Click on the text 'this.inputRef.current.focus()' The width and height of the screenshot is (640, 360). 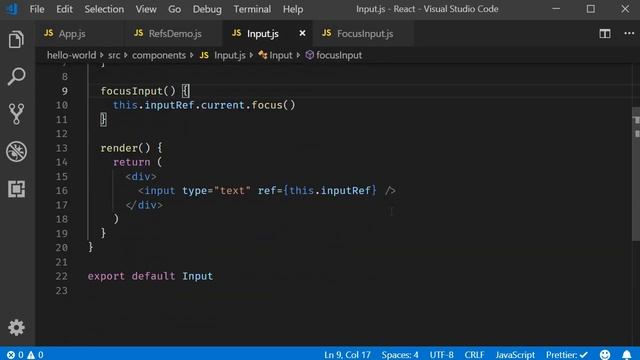click(x=204, y=105)
